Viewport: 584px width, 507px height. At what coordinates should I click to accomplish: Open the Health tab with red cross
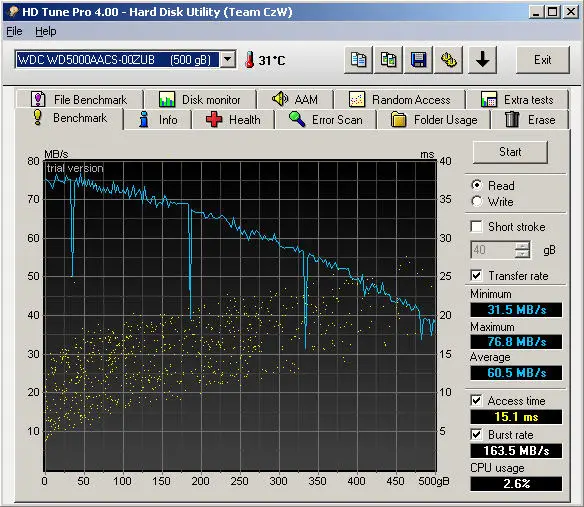coord(233,120)
